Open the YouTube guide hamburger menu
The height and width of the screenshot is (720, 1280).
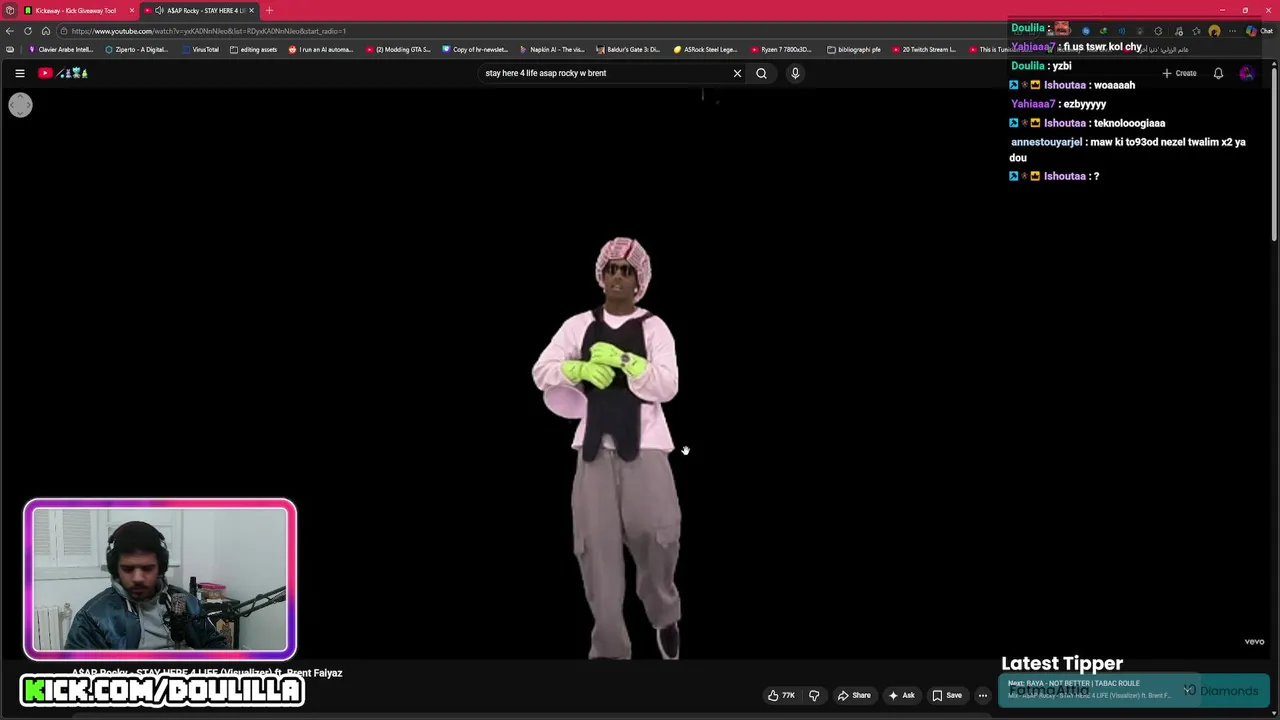[19, 73]
